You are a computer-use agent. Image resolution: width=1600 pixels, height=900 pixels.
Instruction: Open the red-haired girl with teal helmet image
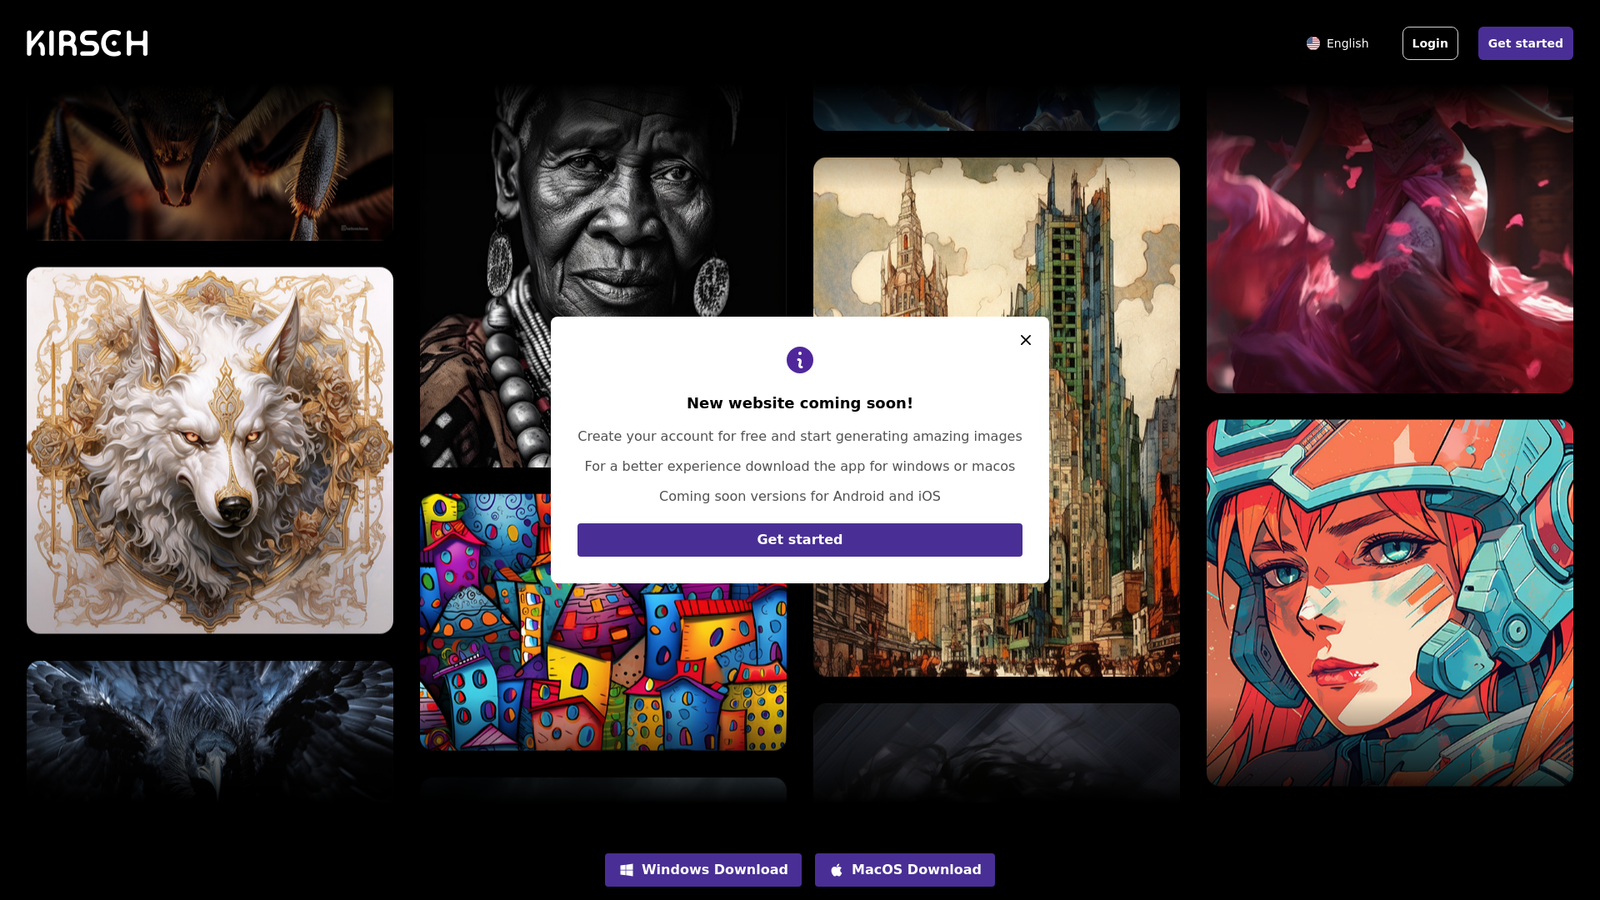point(1390,603)
